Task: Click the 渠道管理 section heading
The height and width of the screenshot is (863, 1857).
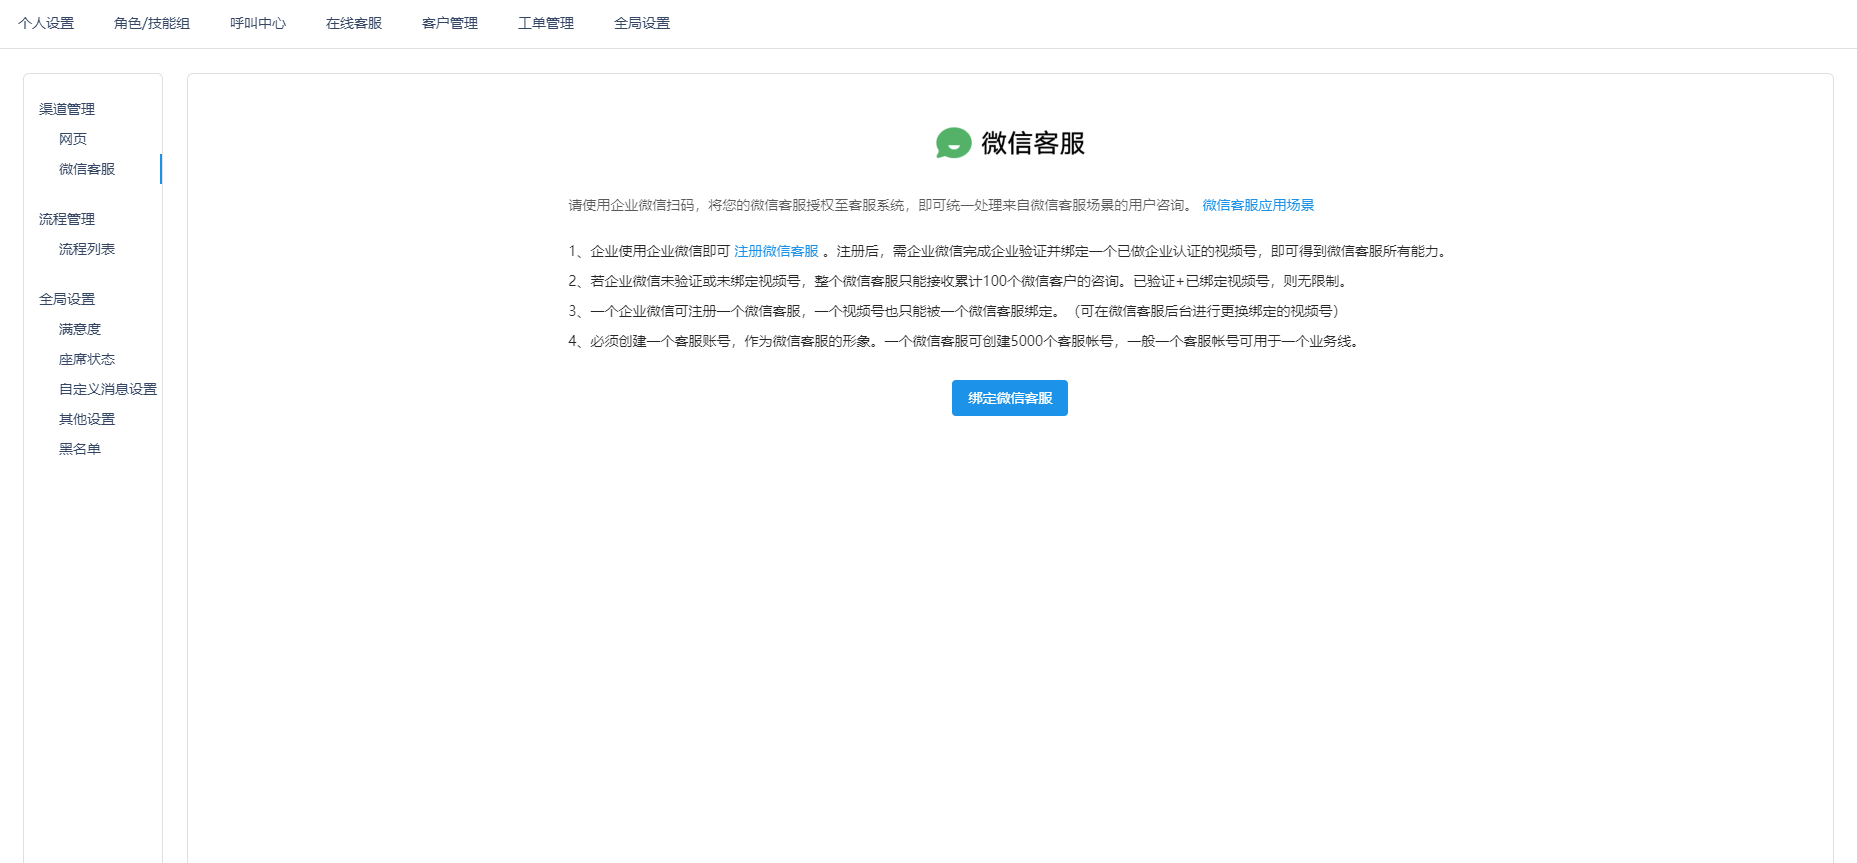Action: coord(67,109)
